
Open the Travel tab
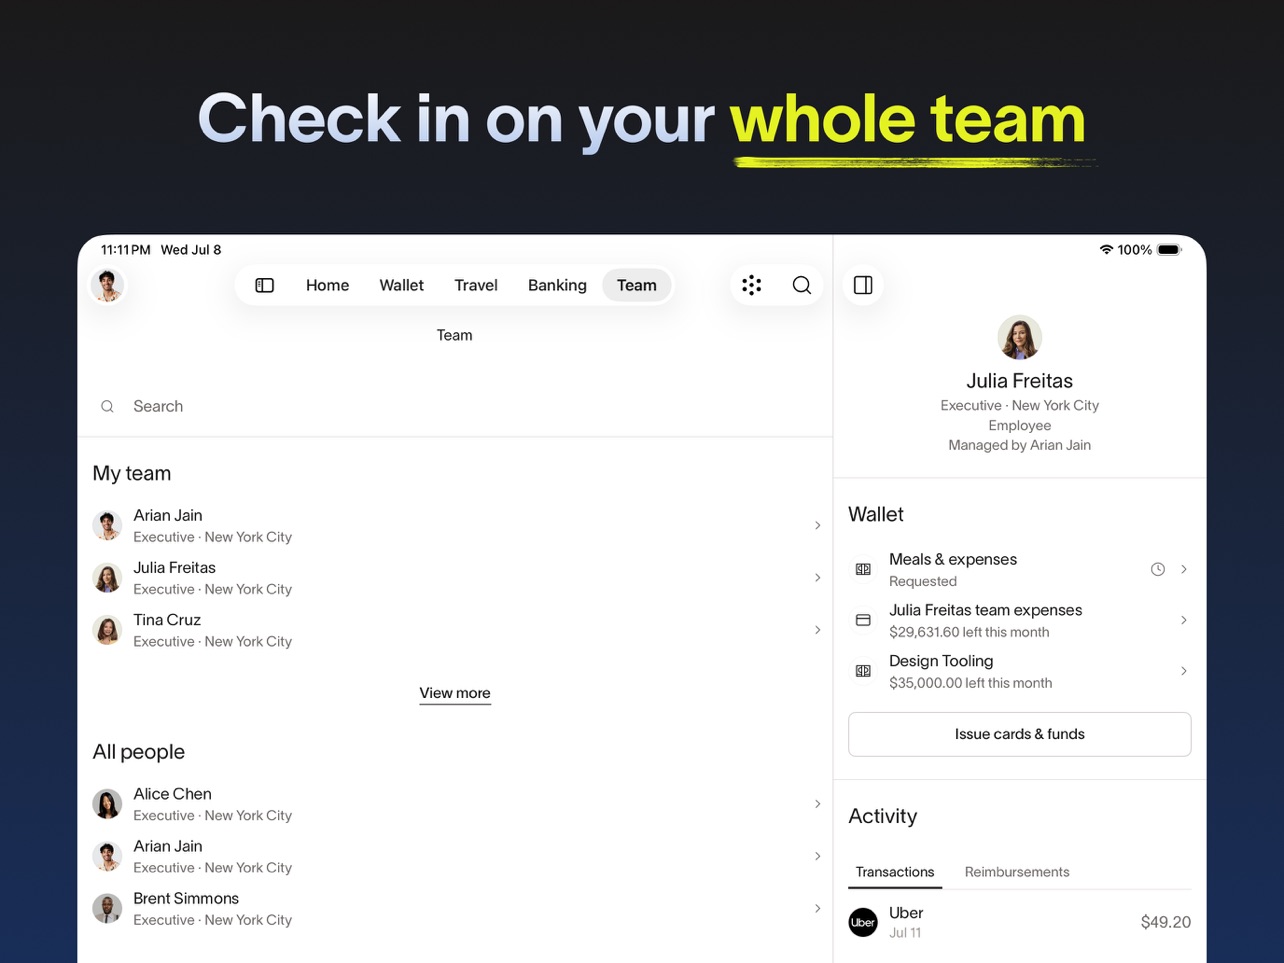476,285
